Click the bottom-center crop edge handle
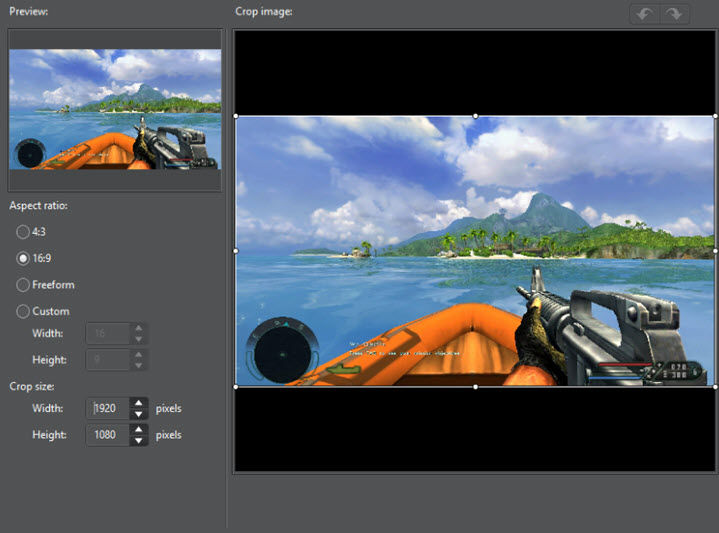Screen dimensions: 719x533 pyautogui.click(x=475, y=386)
